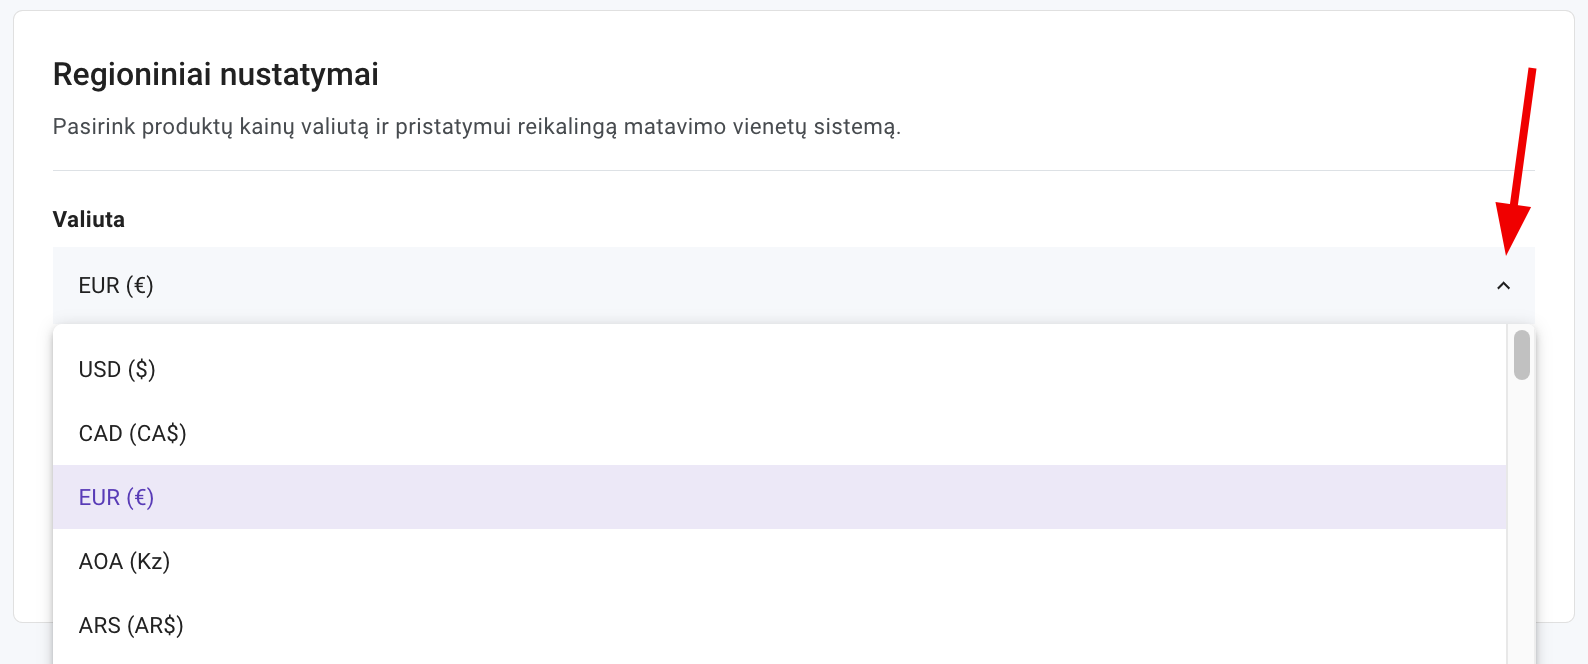Screen dimensions: 1588x664
Task: Click the description text starting with Pasirink
Action: point(476,127)
